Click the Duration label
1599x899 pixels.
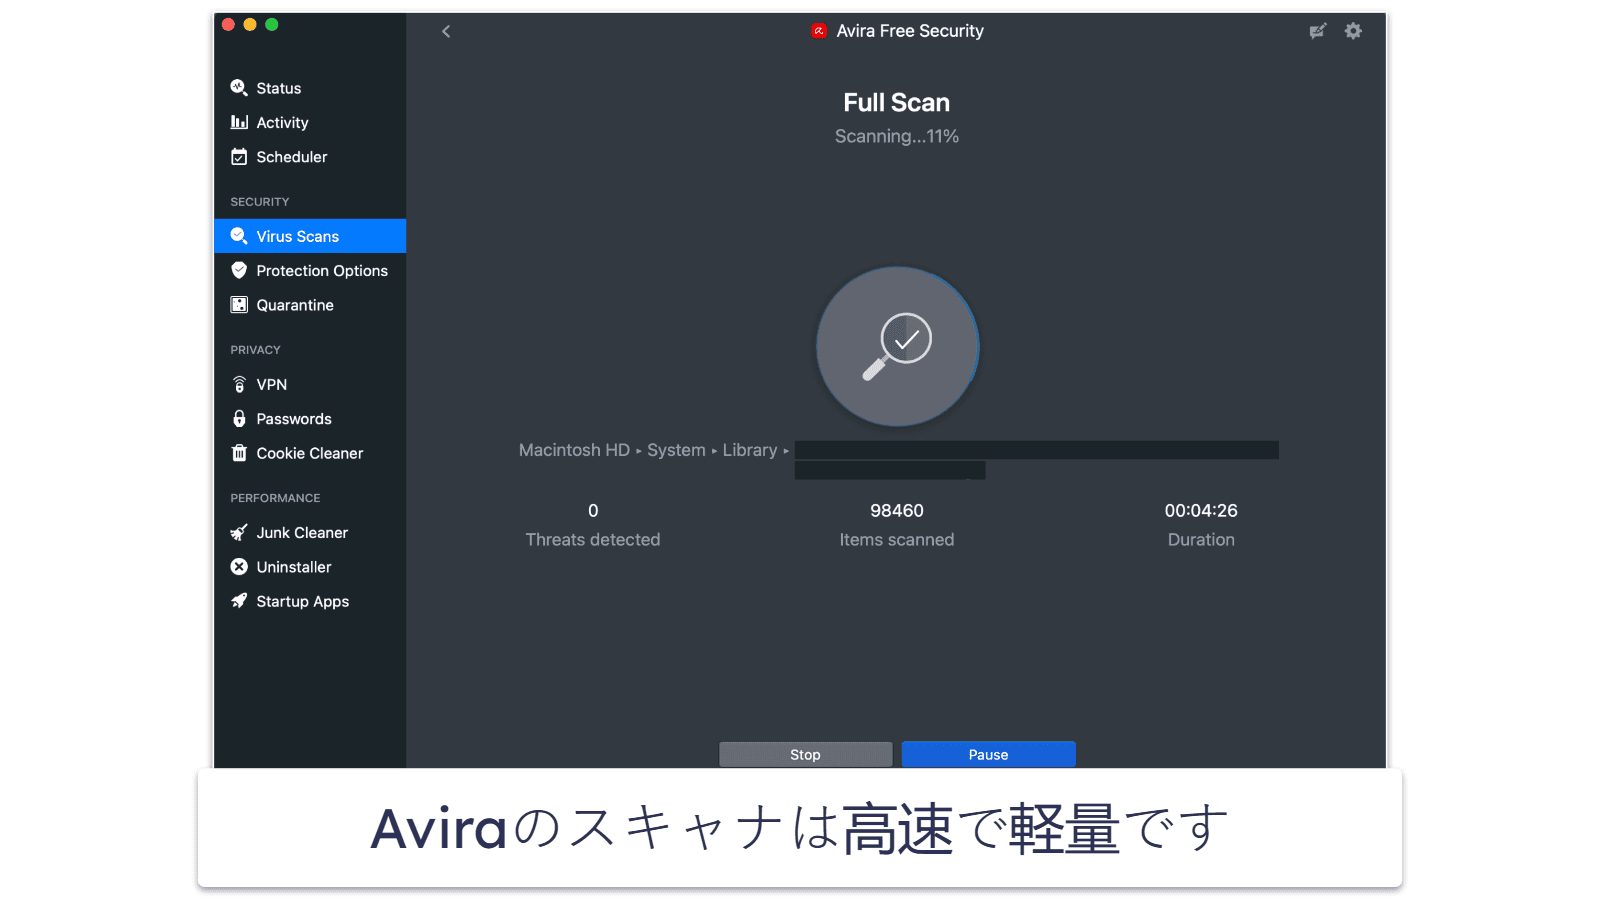[x=1201, y=540]
